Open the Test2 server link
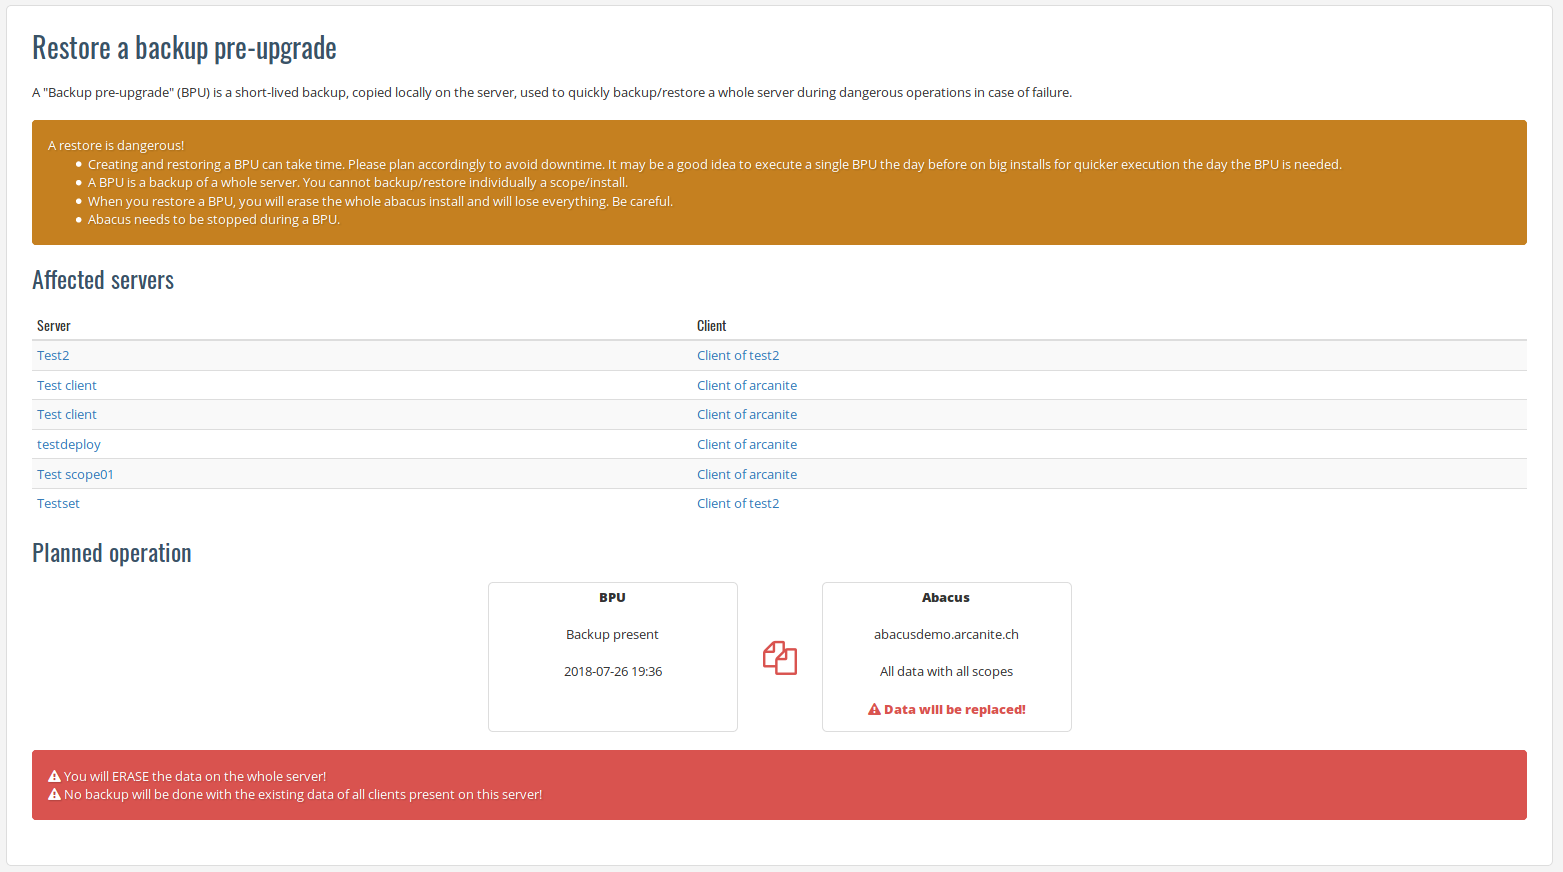Image resolution: width=1563 pixels, height=872 pixels. [x=53, y=355]
